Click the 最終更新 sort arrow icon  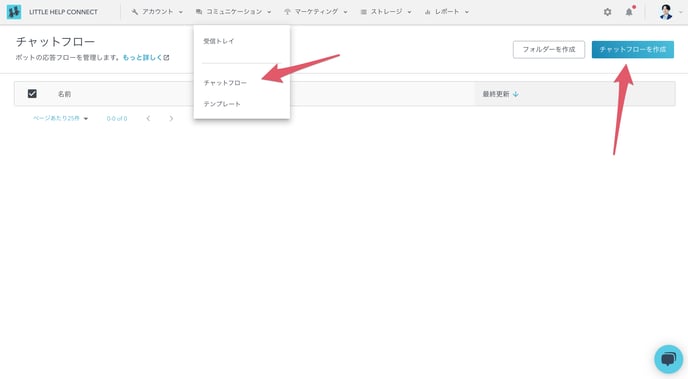pos(516,94)
